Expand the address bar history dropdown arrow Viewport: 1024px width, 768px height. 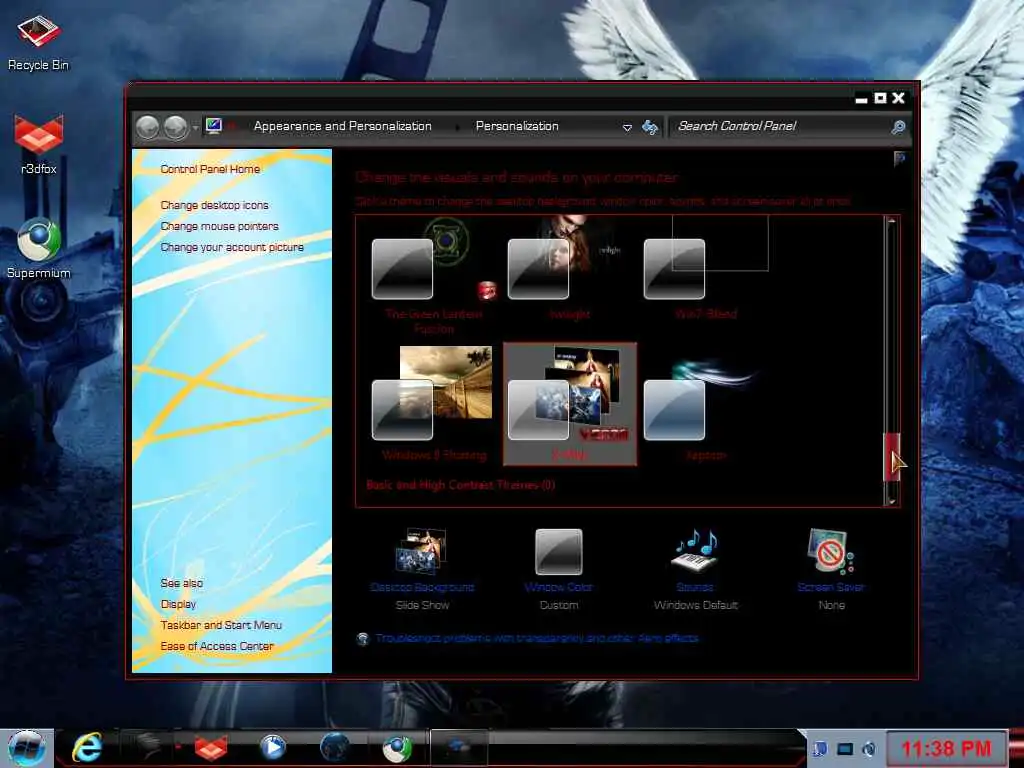[627, 127]
